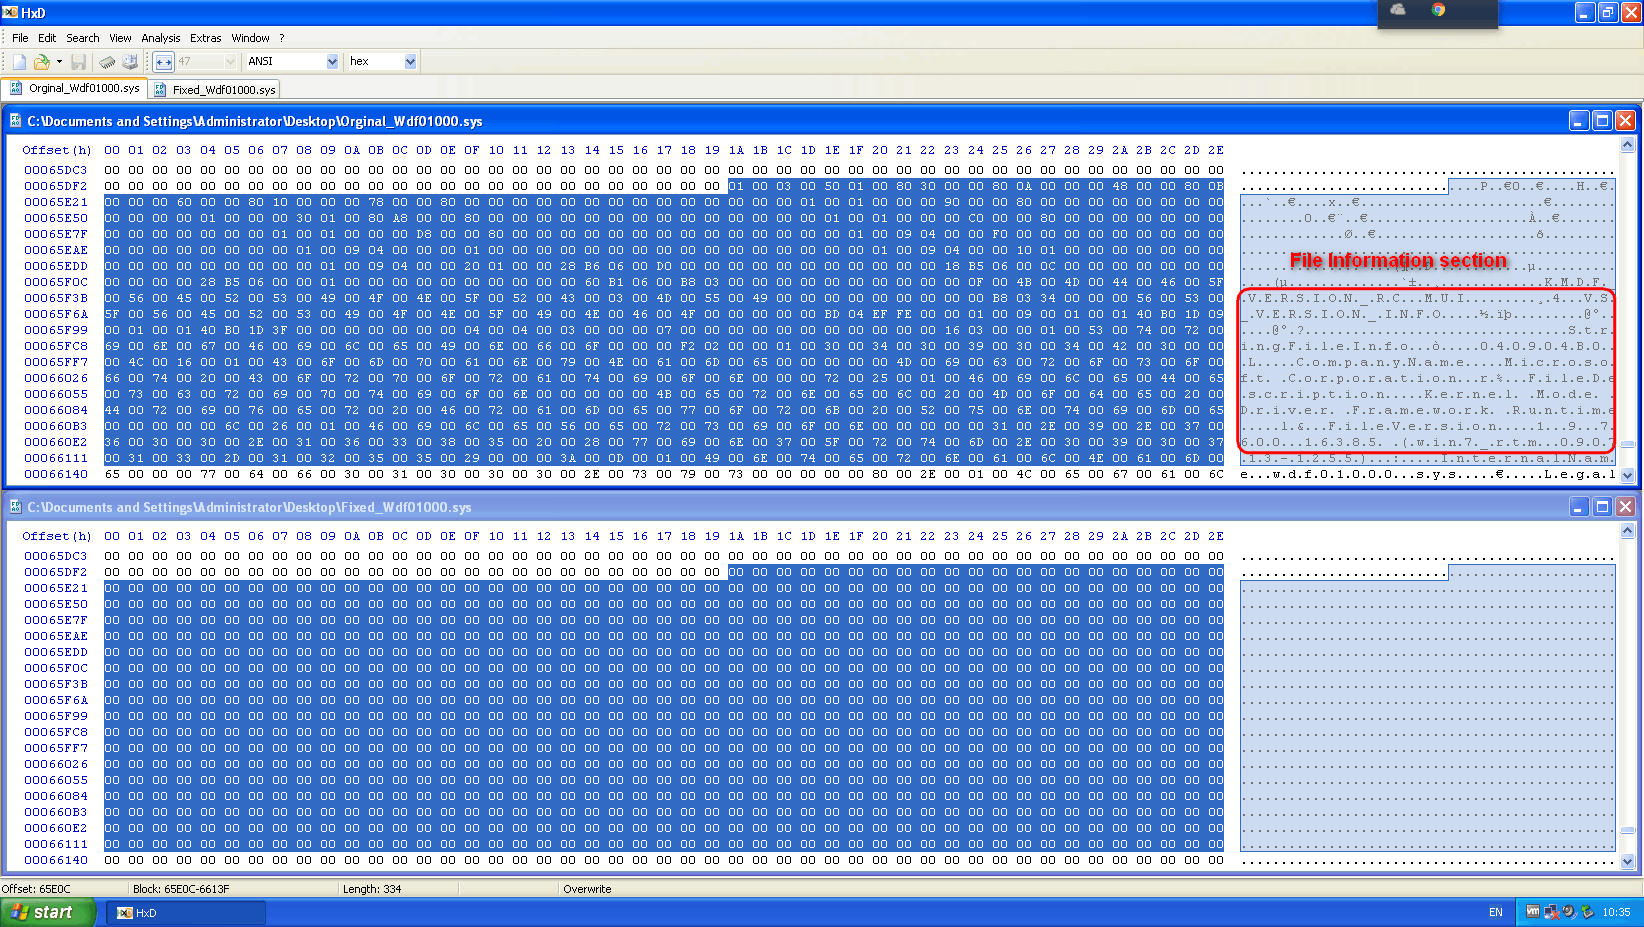The height and width of the screenshot is (927, 1644).
Task: Click the network disconnected tray icon
Action: [1552, 911]
